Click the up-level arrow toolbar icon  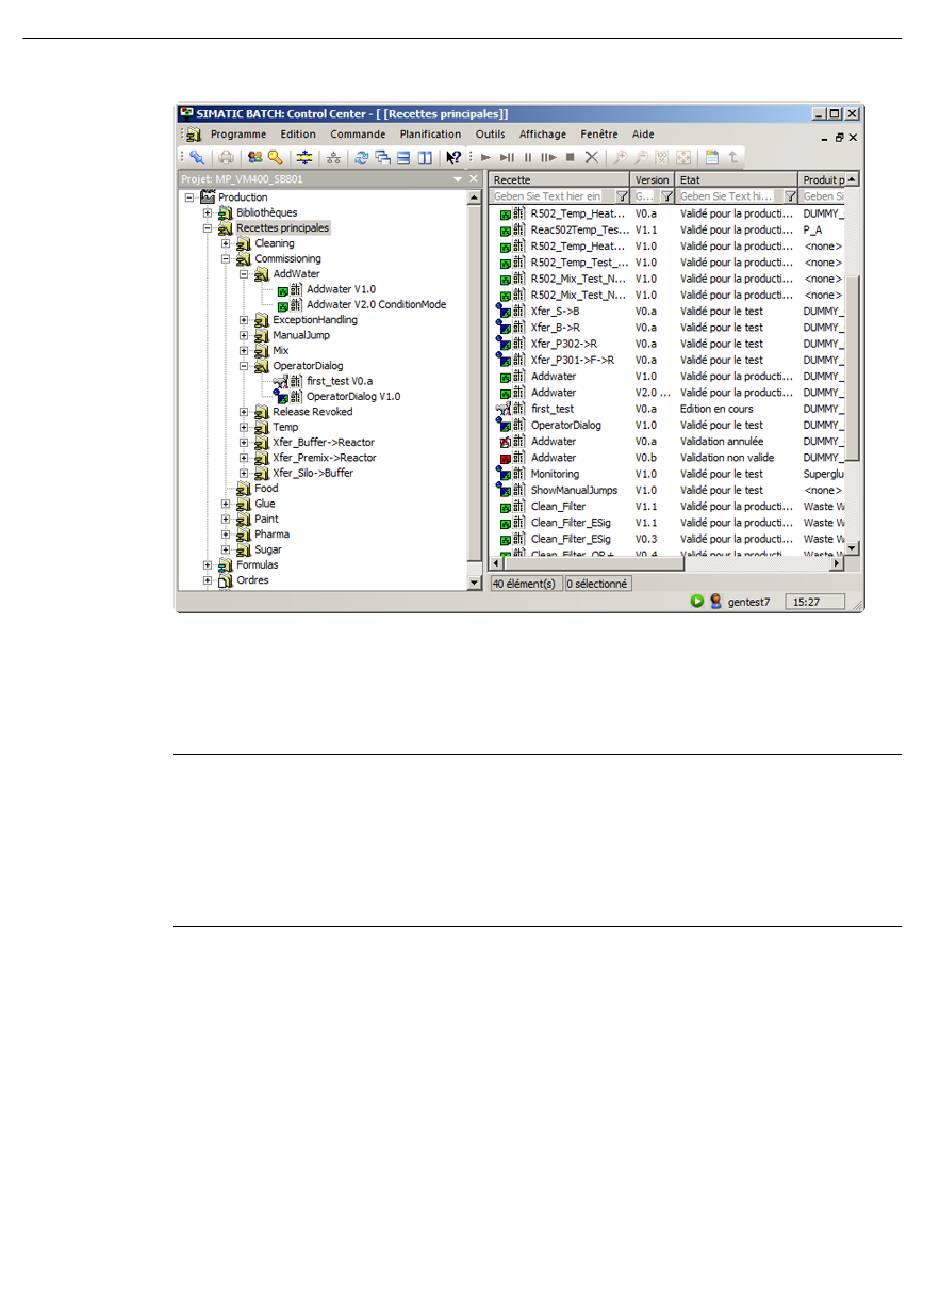point(733,157)
